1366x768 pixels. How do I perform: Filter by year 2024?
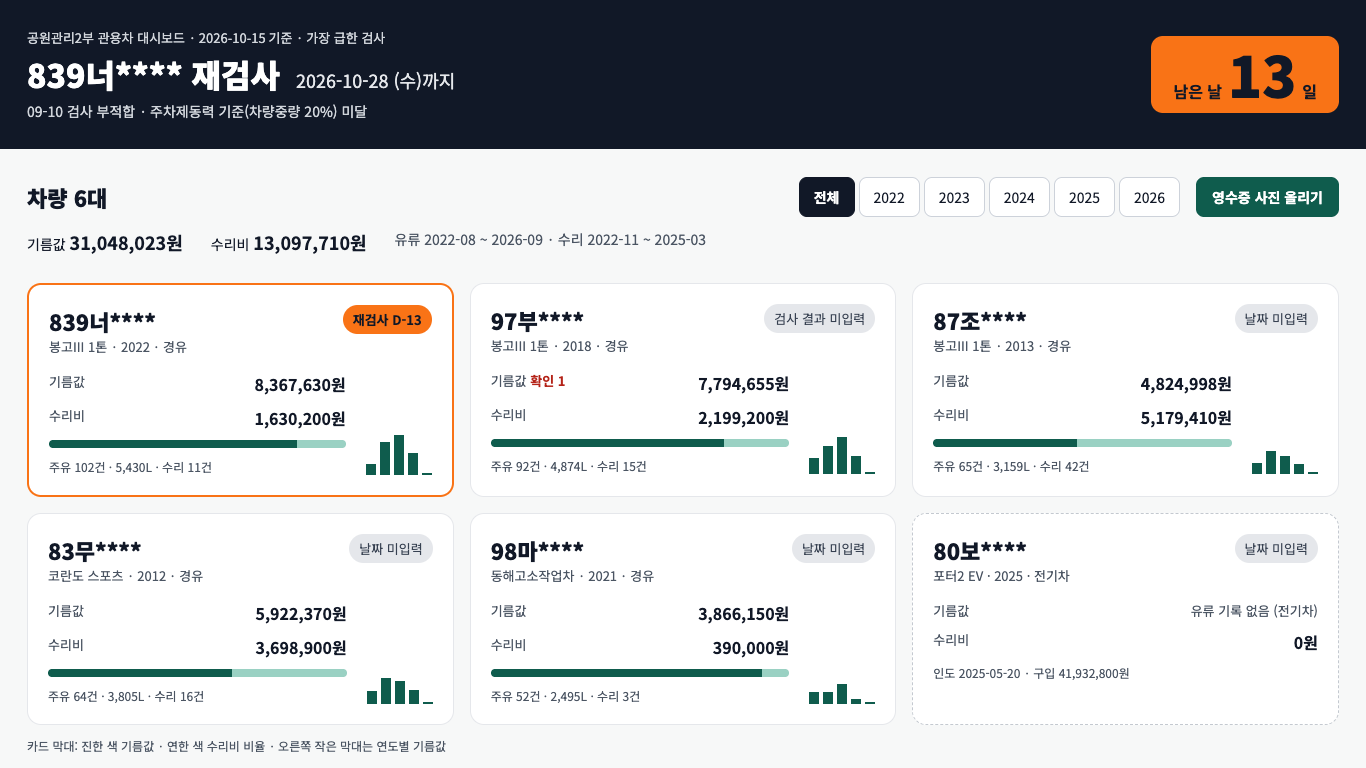tap(1019, 197)
